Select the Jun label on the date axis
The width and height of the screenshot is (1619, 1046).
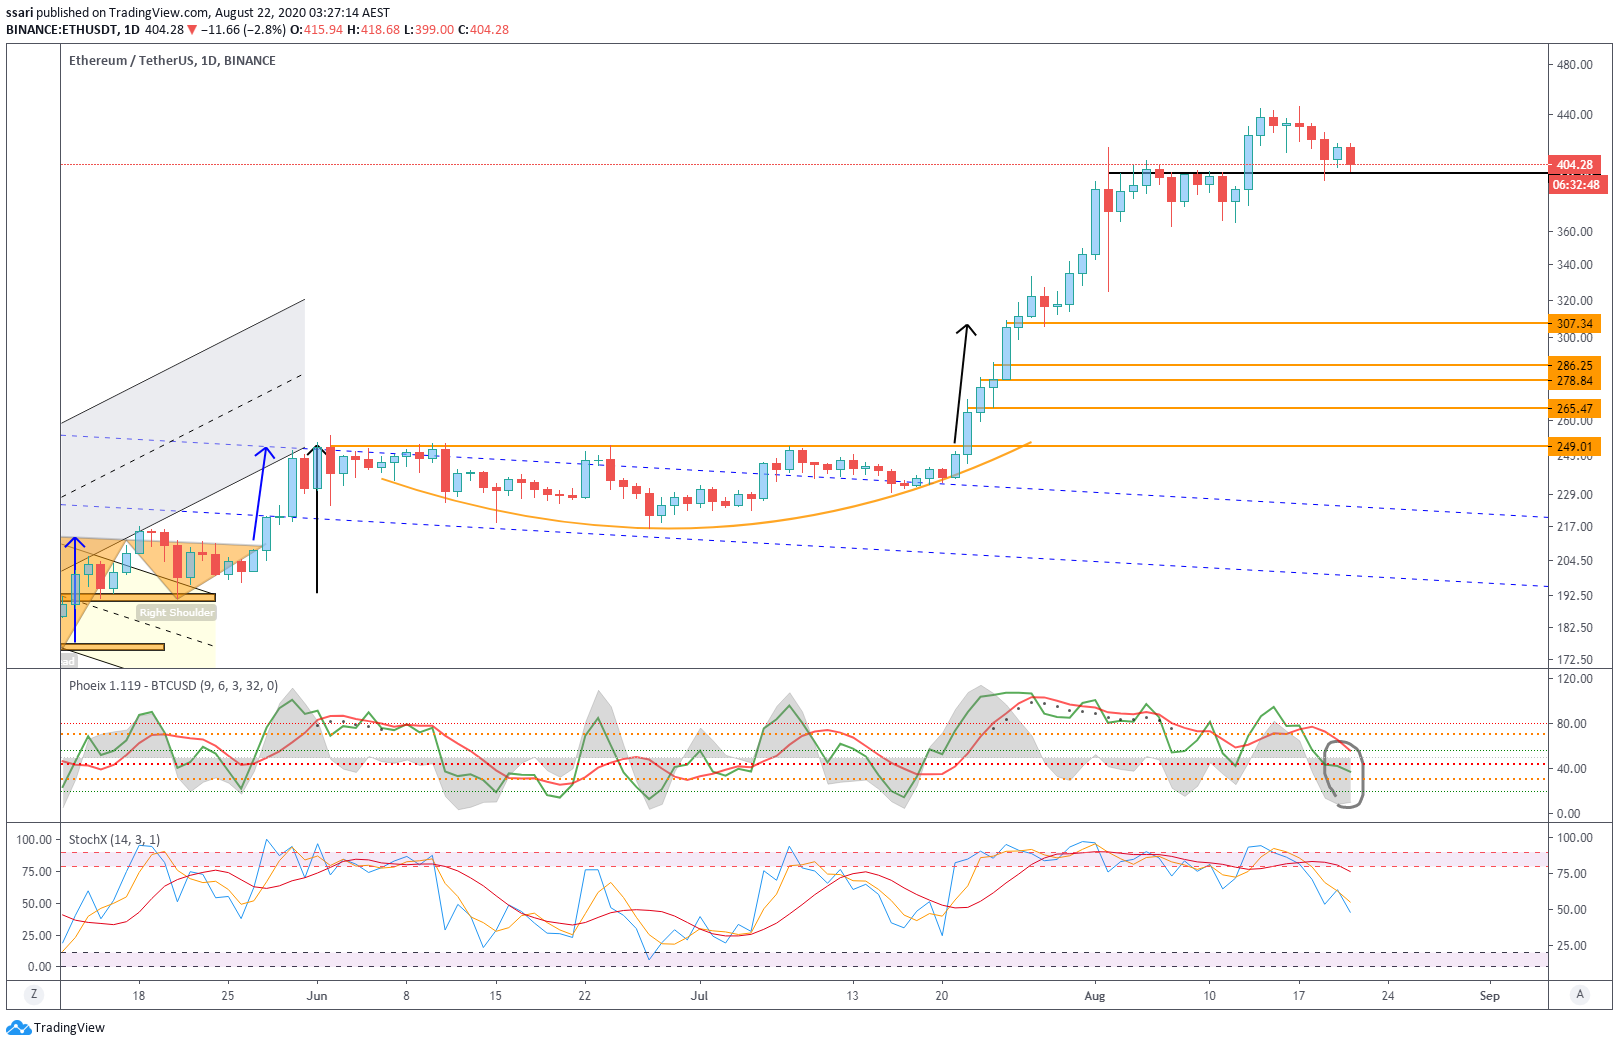317,995
